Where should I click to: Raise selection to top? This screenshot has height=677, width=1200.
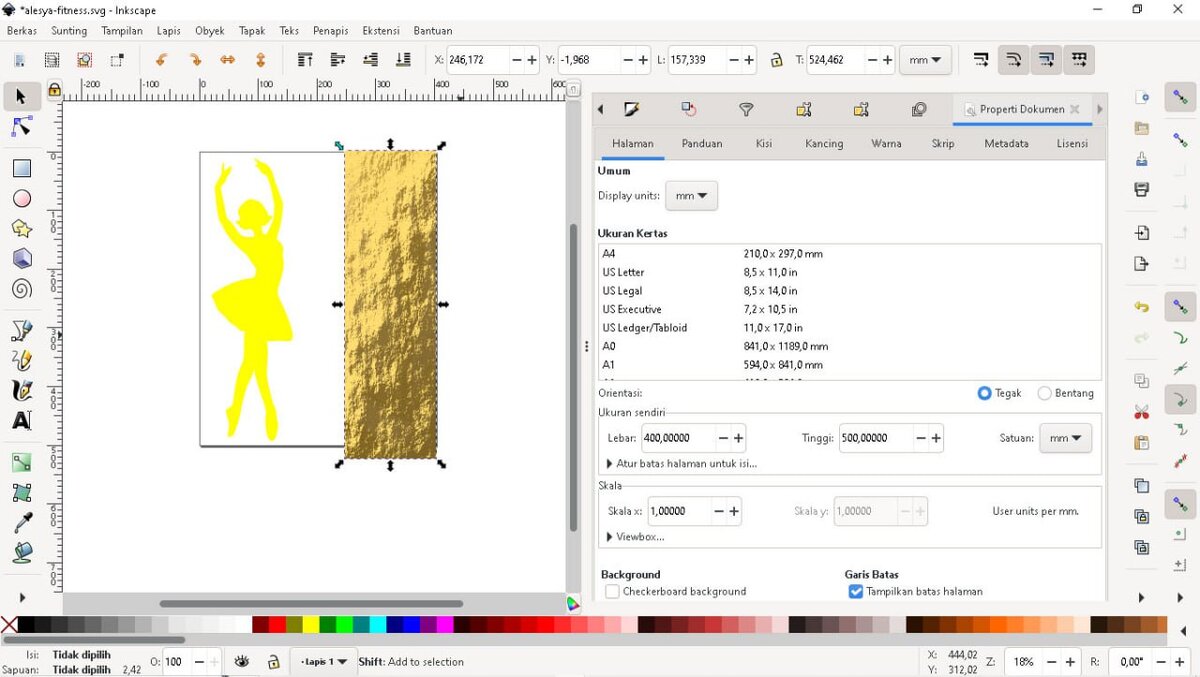pos(305,60)
